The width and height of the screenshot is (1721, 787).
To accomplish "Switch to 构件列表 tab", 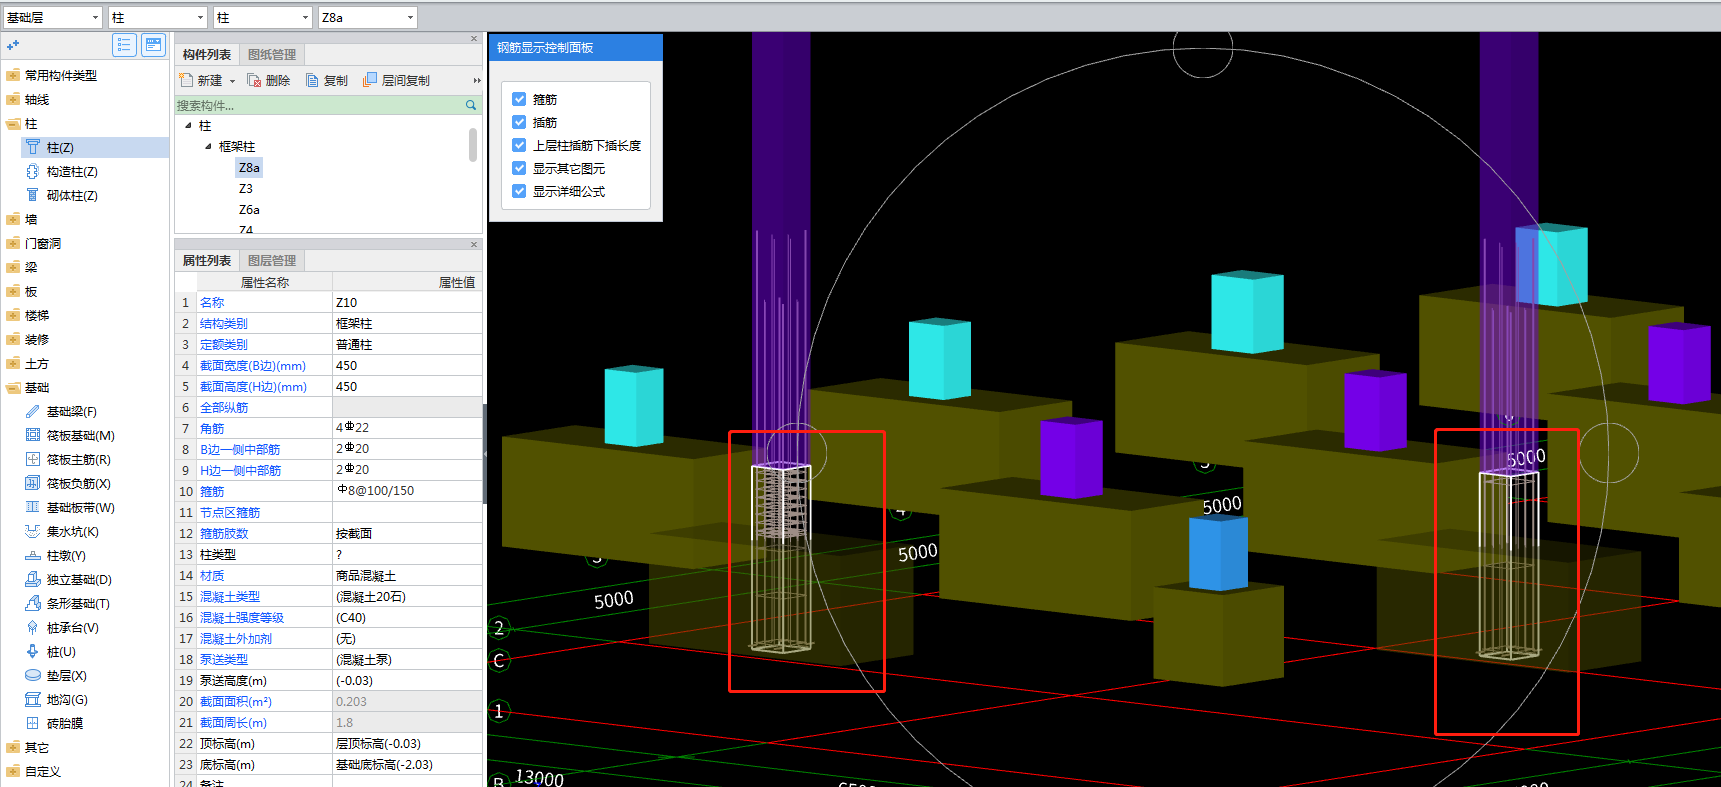I will pyautogui.click(x=207, y=54).
